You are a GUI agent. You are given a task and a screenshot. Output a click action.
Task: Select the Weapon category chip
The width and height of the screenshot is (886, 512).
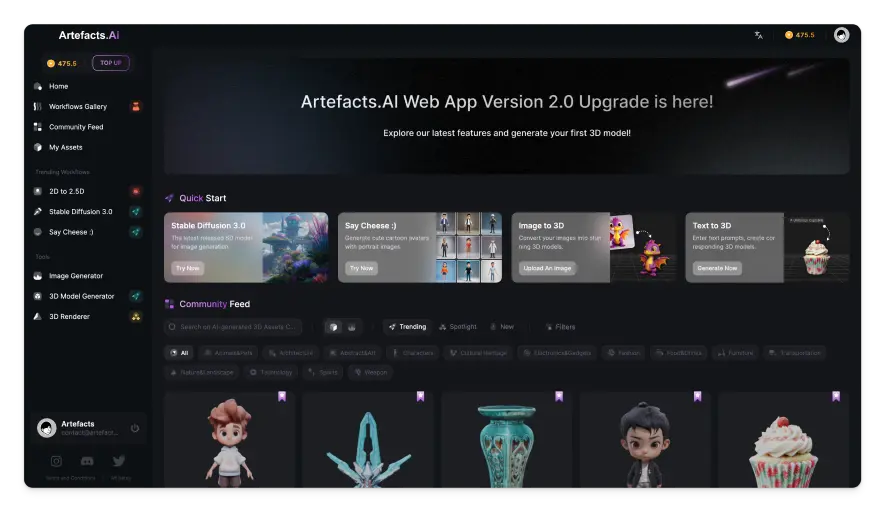(x=371, y=372)
